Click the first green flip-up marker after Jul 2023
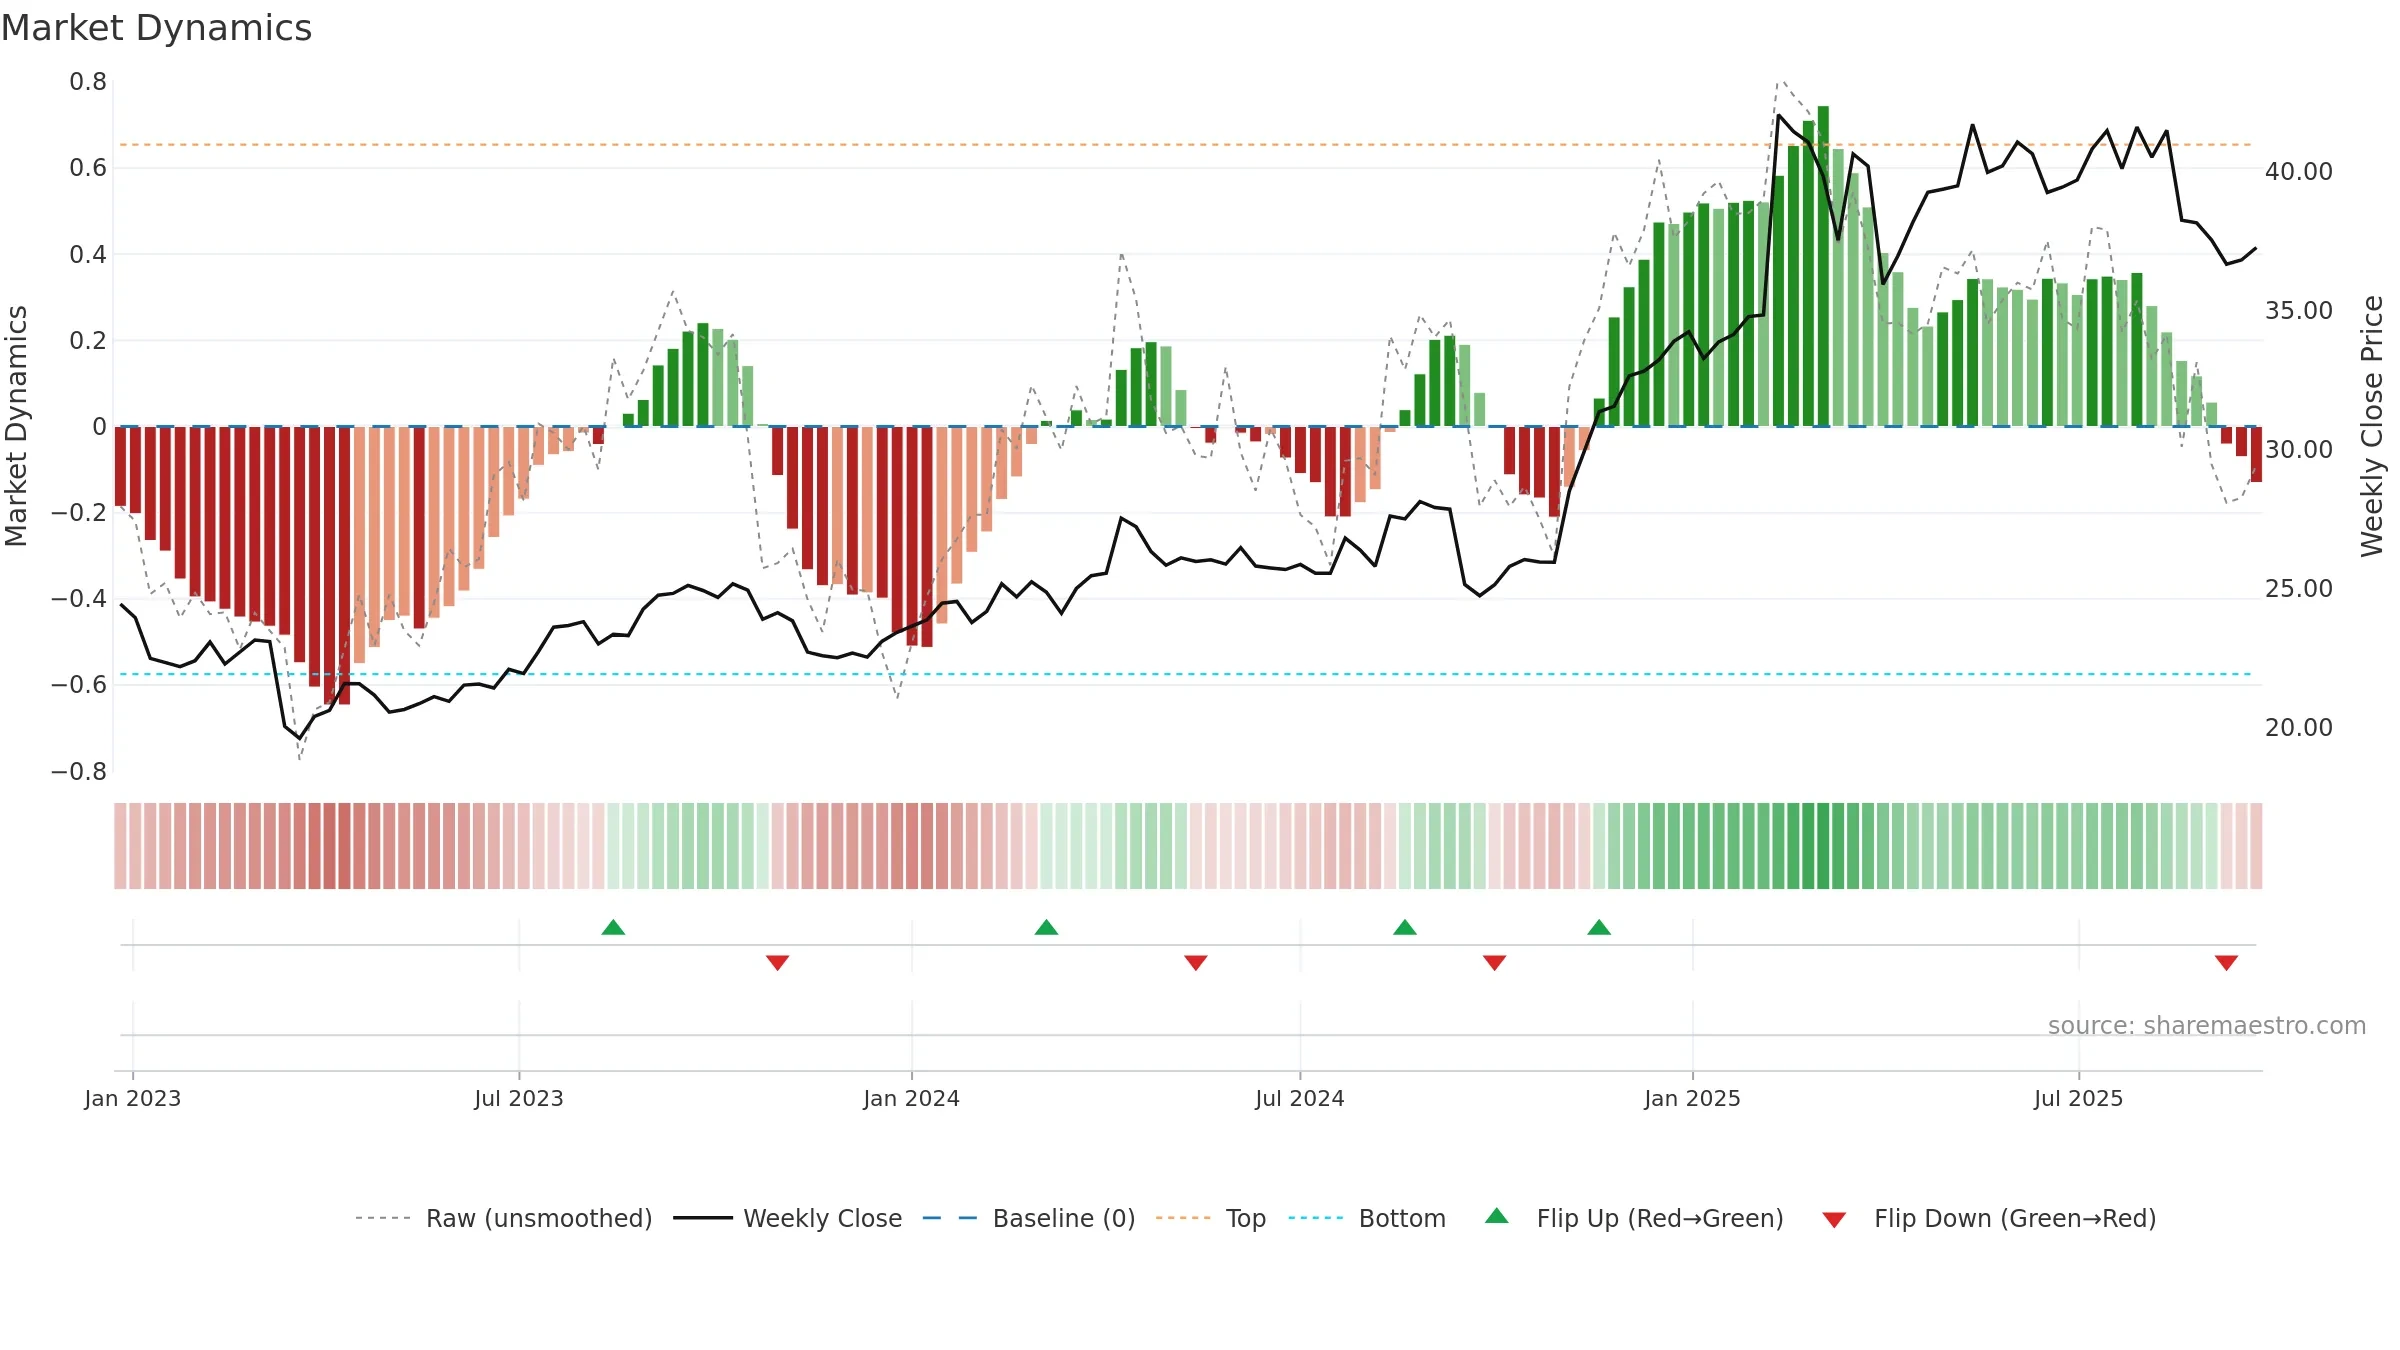 coord(613,927)
